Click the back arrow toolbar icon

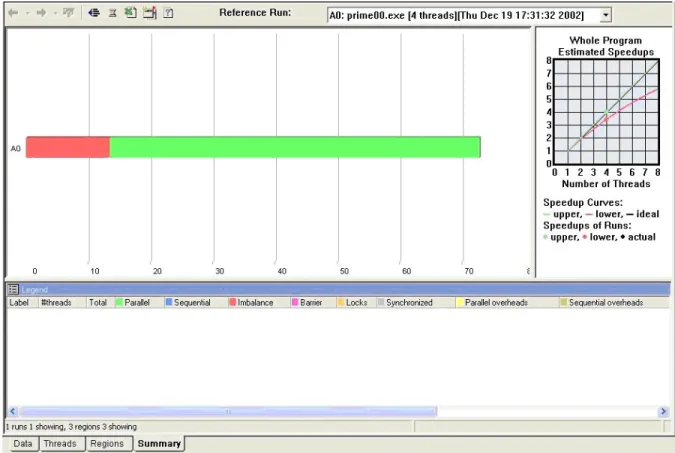[x=13, y=13]
